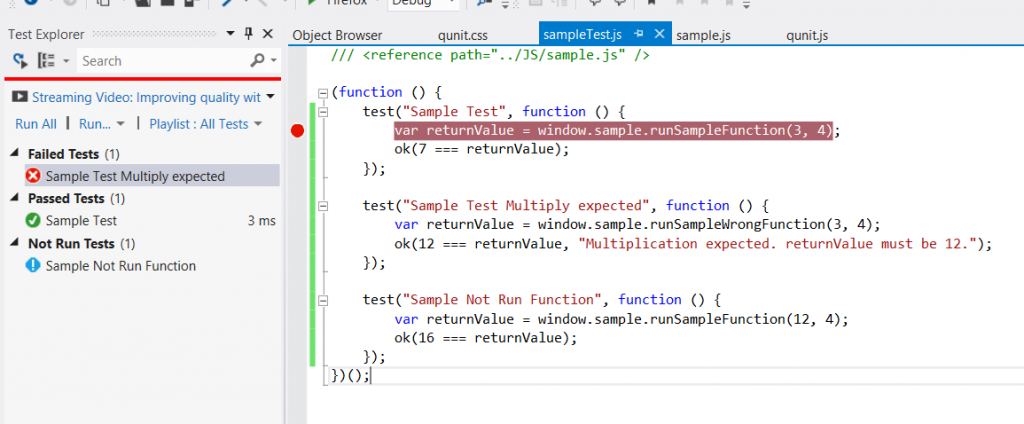The height and width of the screenshot is (424, 1024).
Task: Click the Failed Tests group header
Action: point(73,154)
